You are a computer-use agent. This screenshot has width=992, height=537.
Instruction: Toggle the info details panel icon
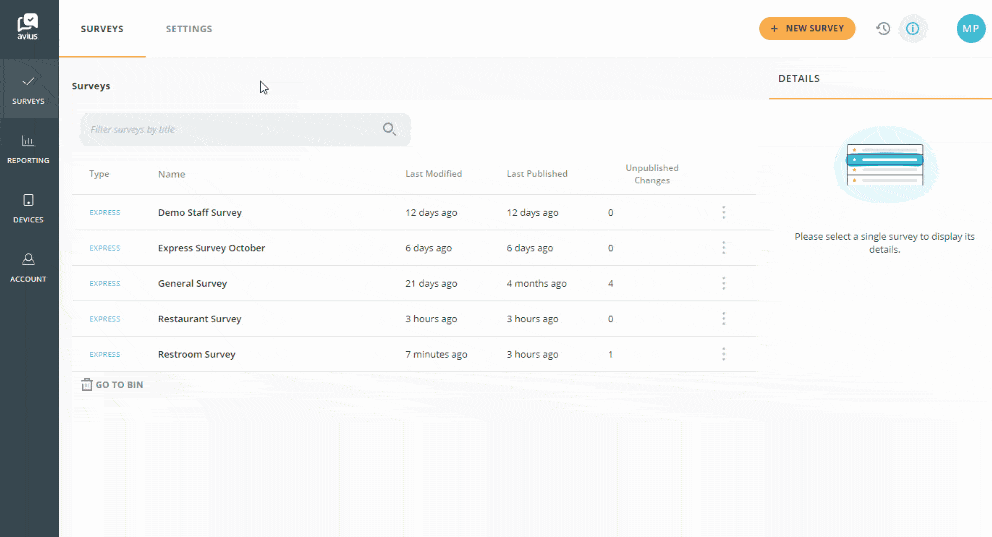click(912, 29)
